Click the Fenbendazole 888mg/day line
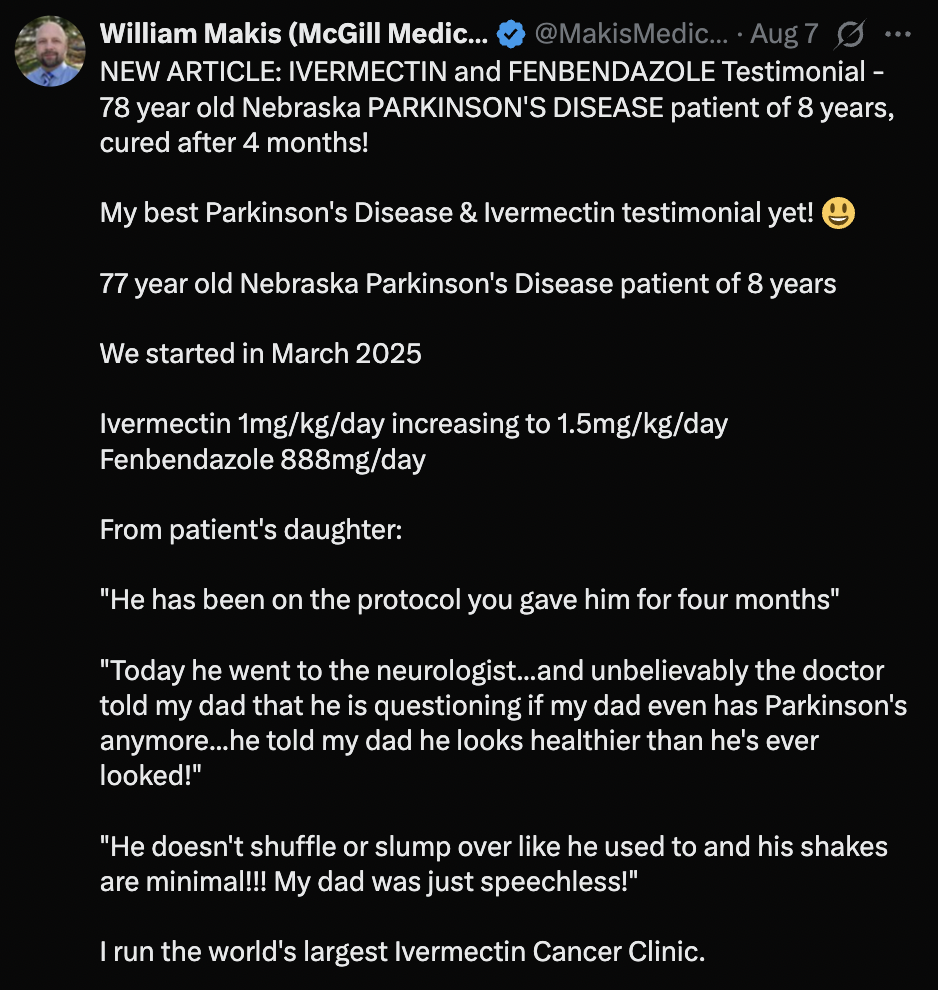938x990 pixels. click(x=263, y=460)
